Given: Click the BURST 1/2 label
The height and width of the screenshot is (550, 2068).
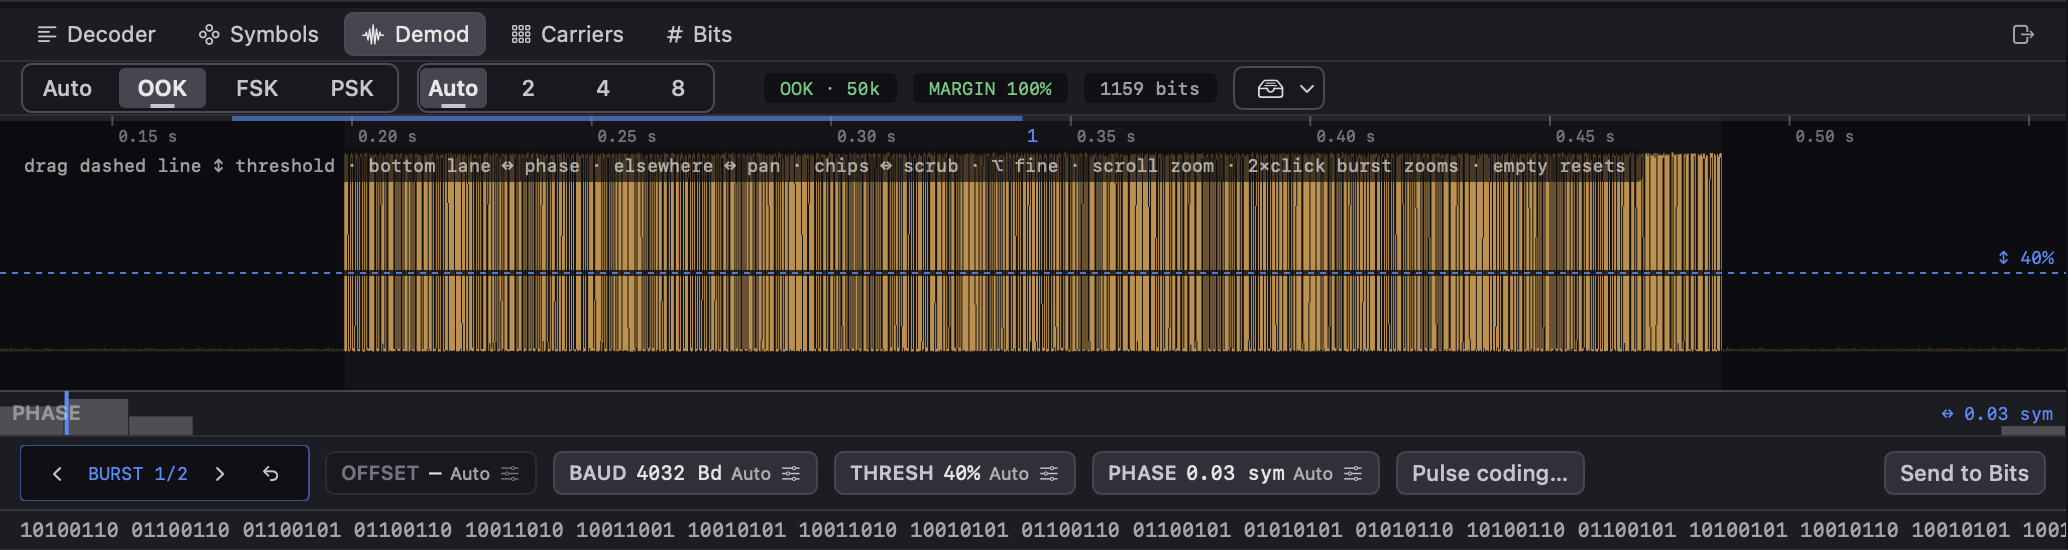Looking at the screenshot, I should pyautogui.click(x=138, y=473).
